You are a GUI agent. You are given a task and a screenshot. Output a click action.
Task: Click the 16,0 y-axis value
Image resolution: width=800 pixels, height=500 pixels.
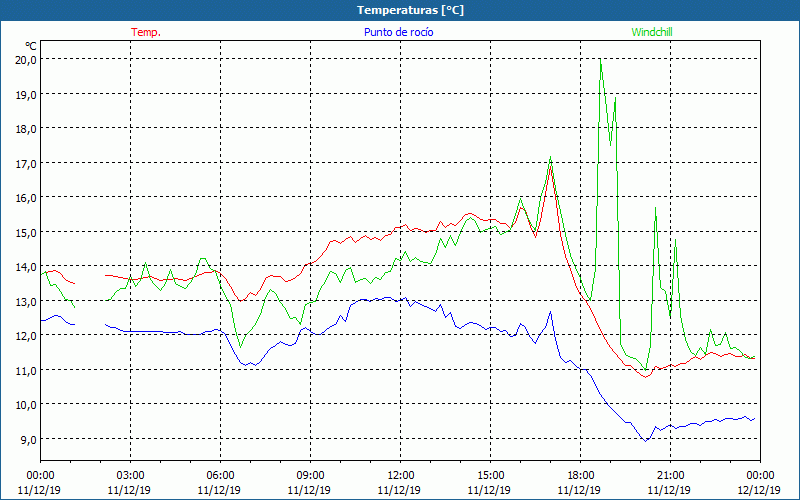tap(26, 197)
